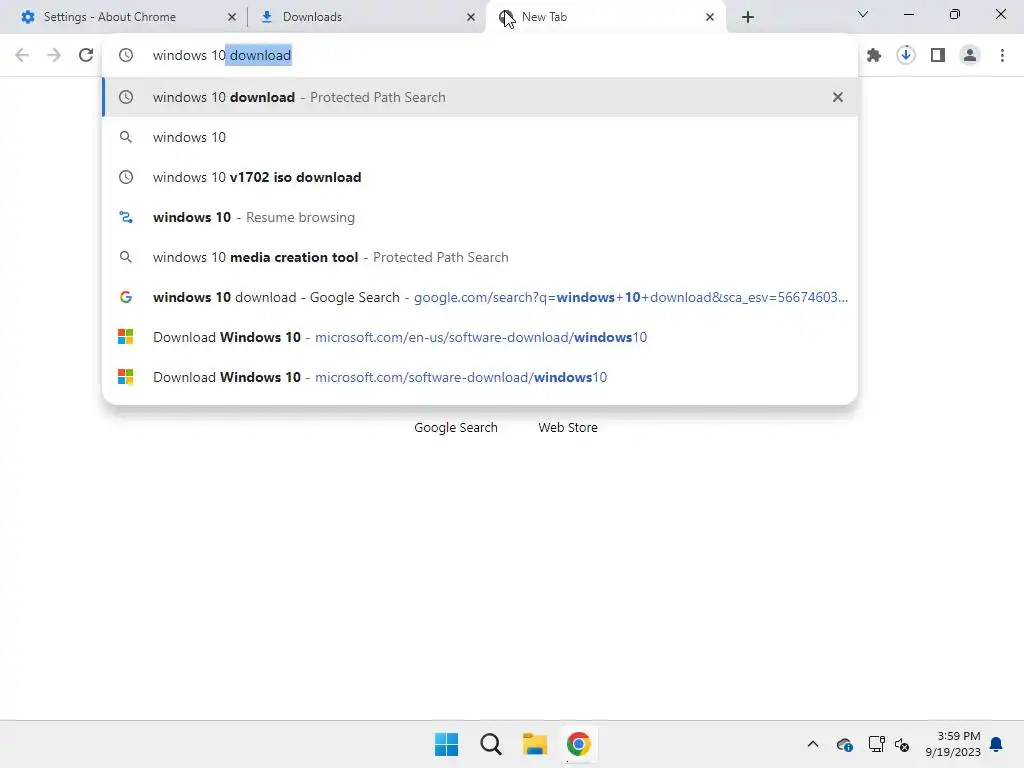Click the Google Search shortcut

tap(456, 427)
